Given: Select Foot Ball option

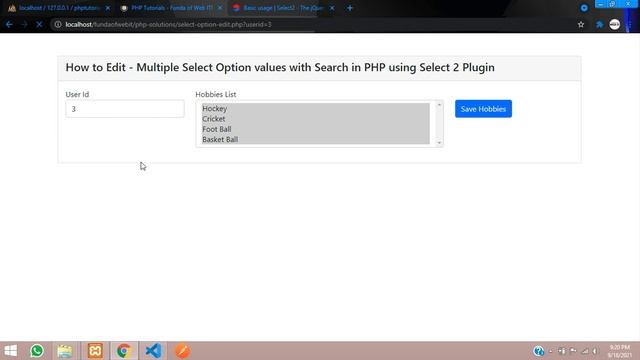Looking at the screenshot, I should tap(316, 129).
